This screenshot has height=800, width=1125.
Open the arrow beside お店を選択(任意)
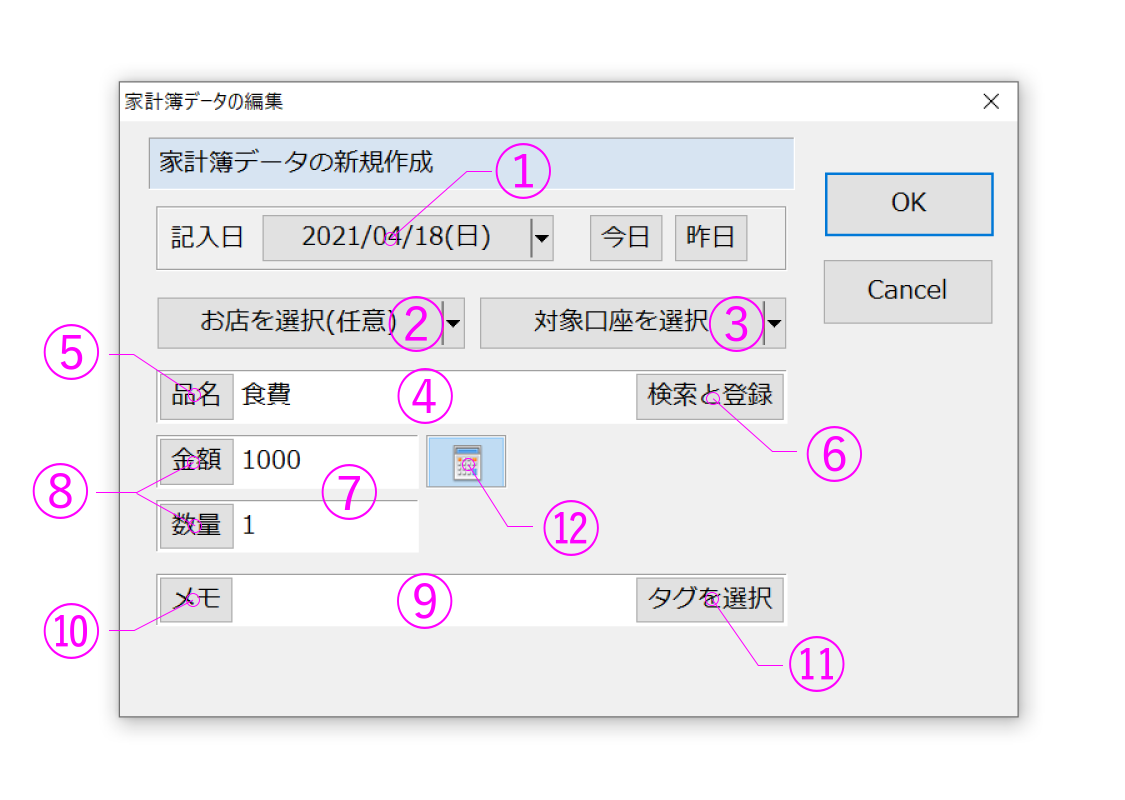pos(453,323)
